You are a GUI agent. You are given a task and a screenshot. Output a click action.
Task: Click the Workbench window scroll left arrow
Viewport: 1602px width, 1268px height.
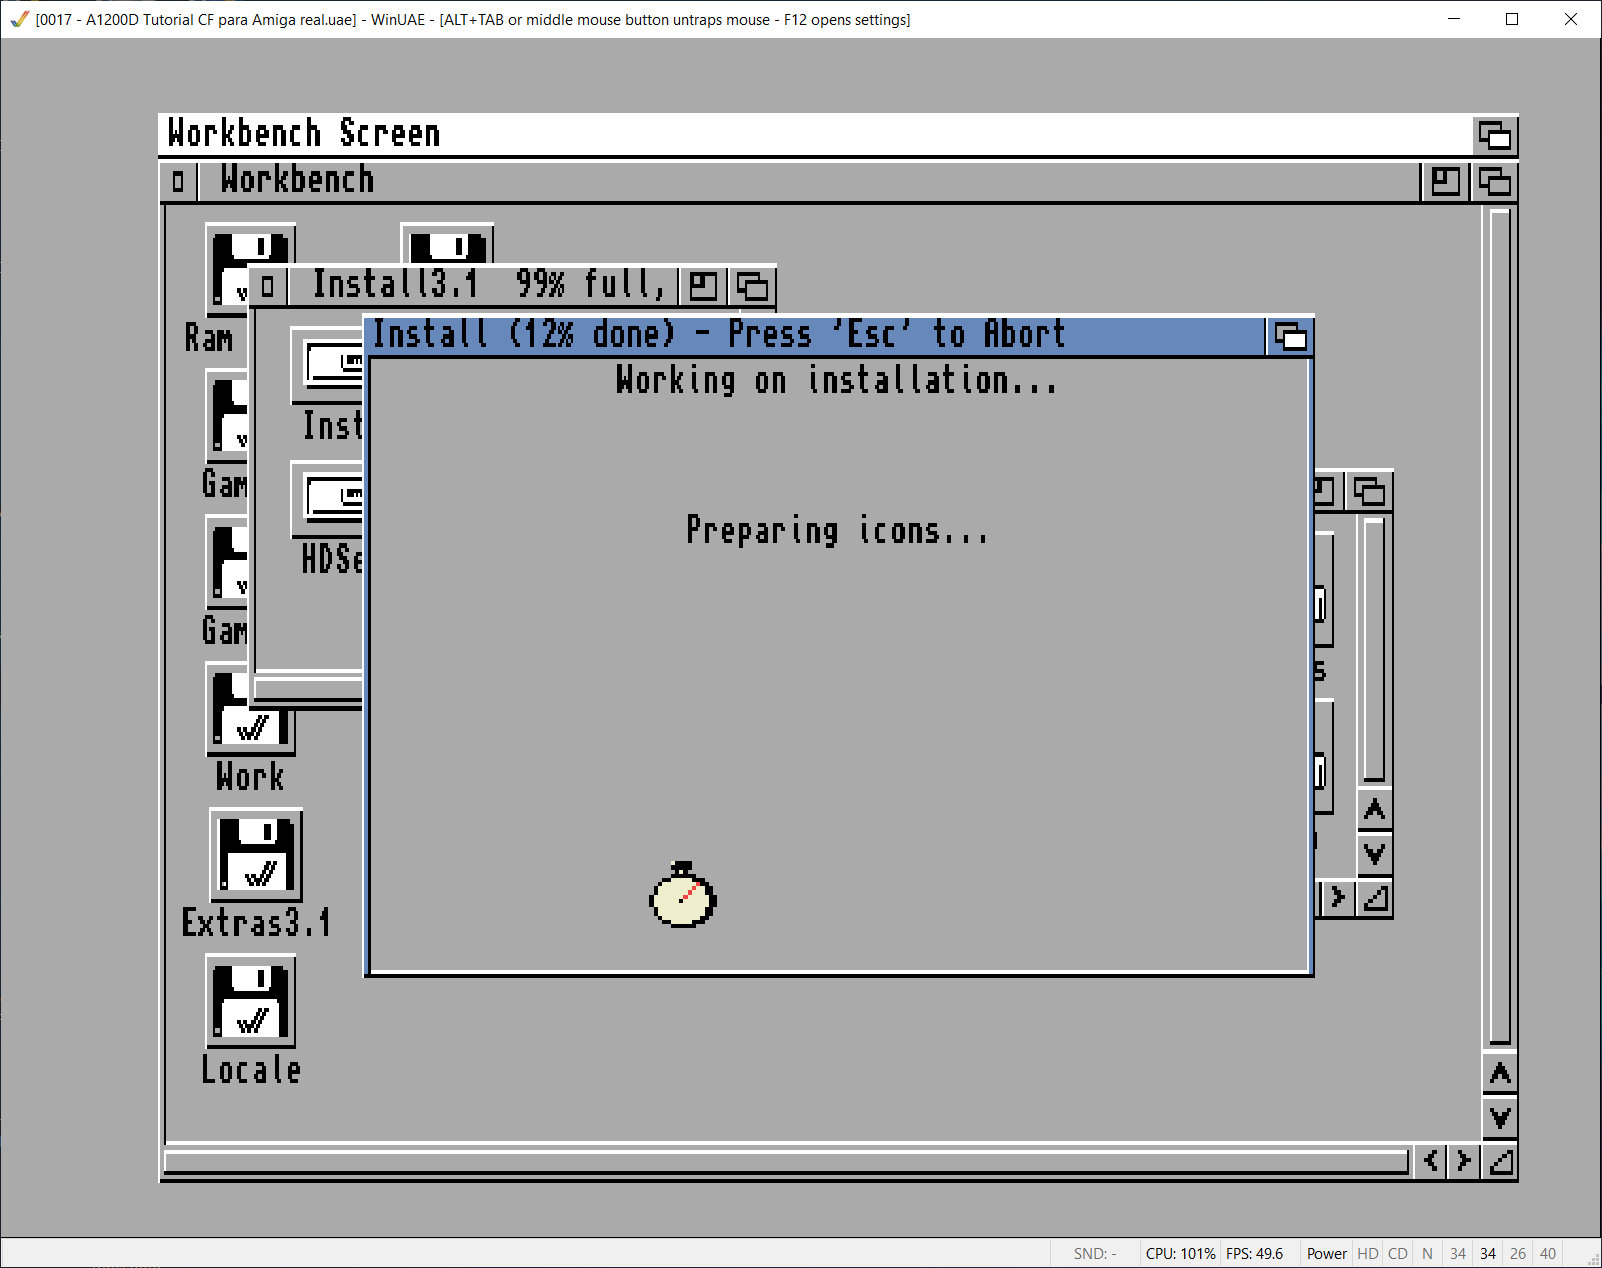pyautogui.click(x=1431, y=1161)
